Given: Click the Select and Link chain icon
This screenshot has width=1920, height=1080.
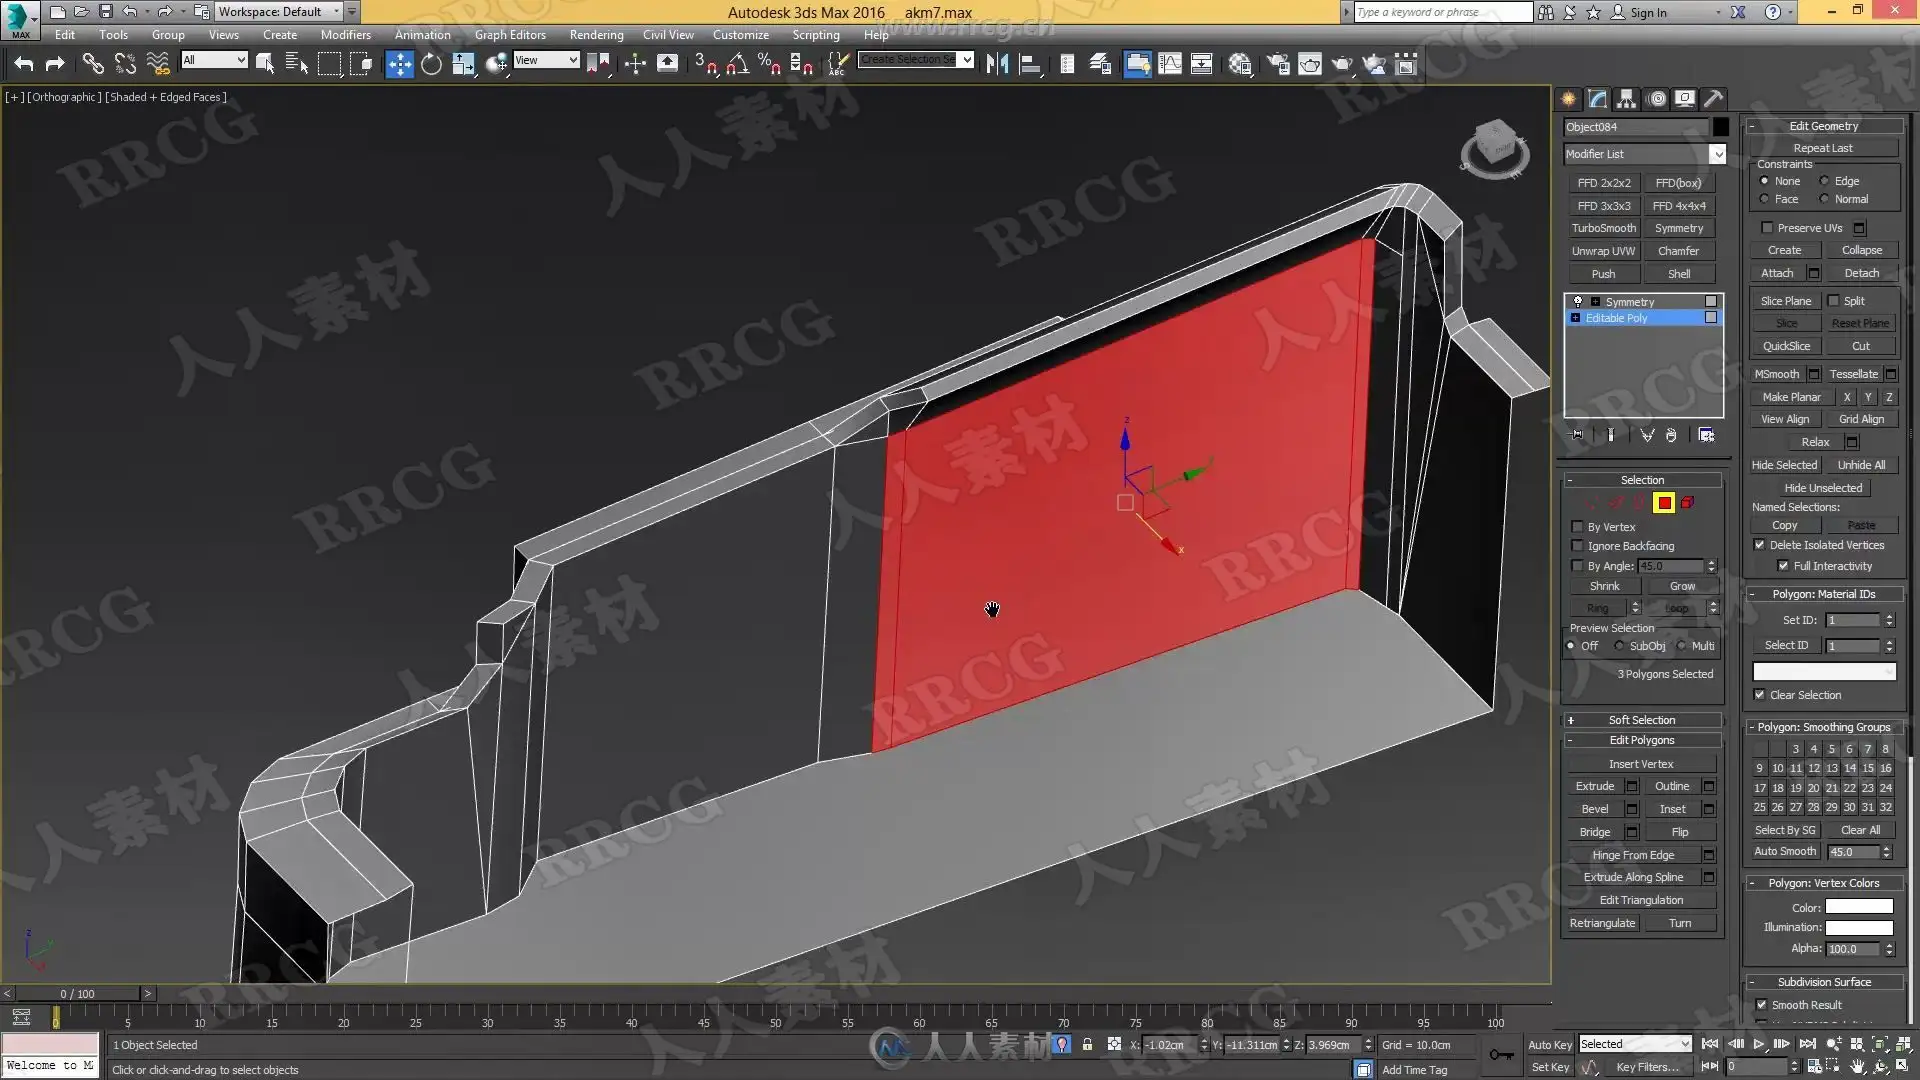Looking at the screenshot, I should (92, 65).
